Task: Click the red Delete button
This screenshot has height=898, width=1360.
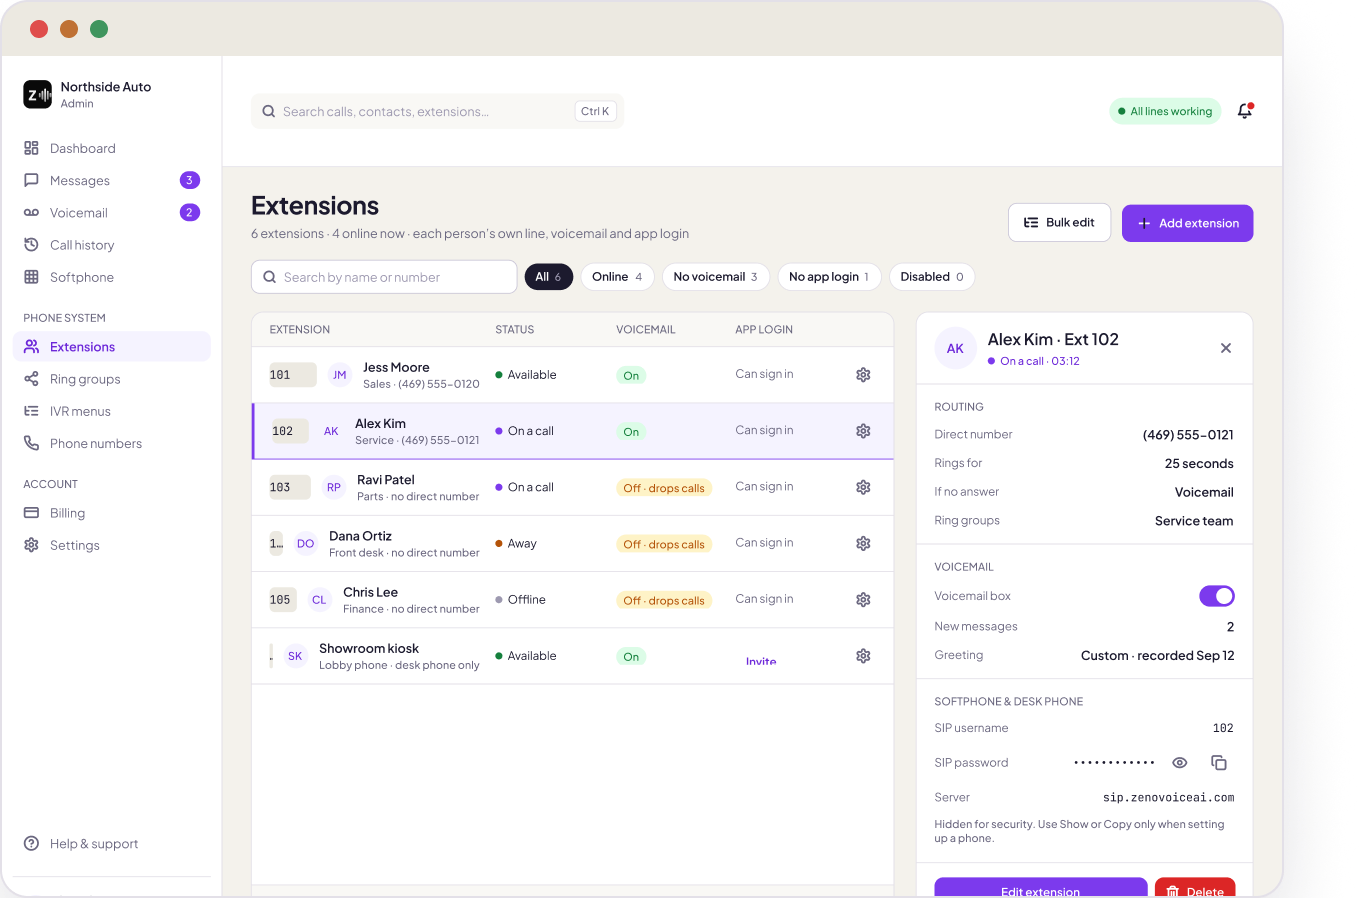Action: pos(1195,888)
